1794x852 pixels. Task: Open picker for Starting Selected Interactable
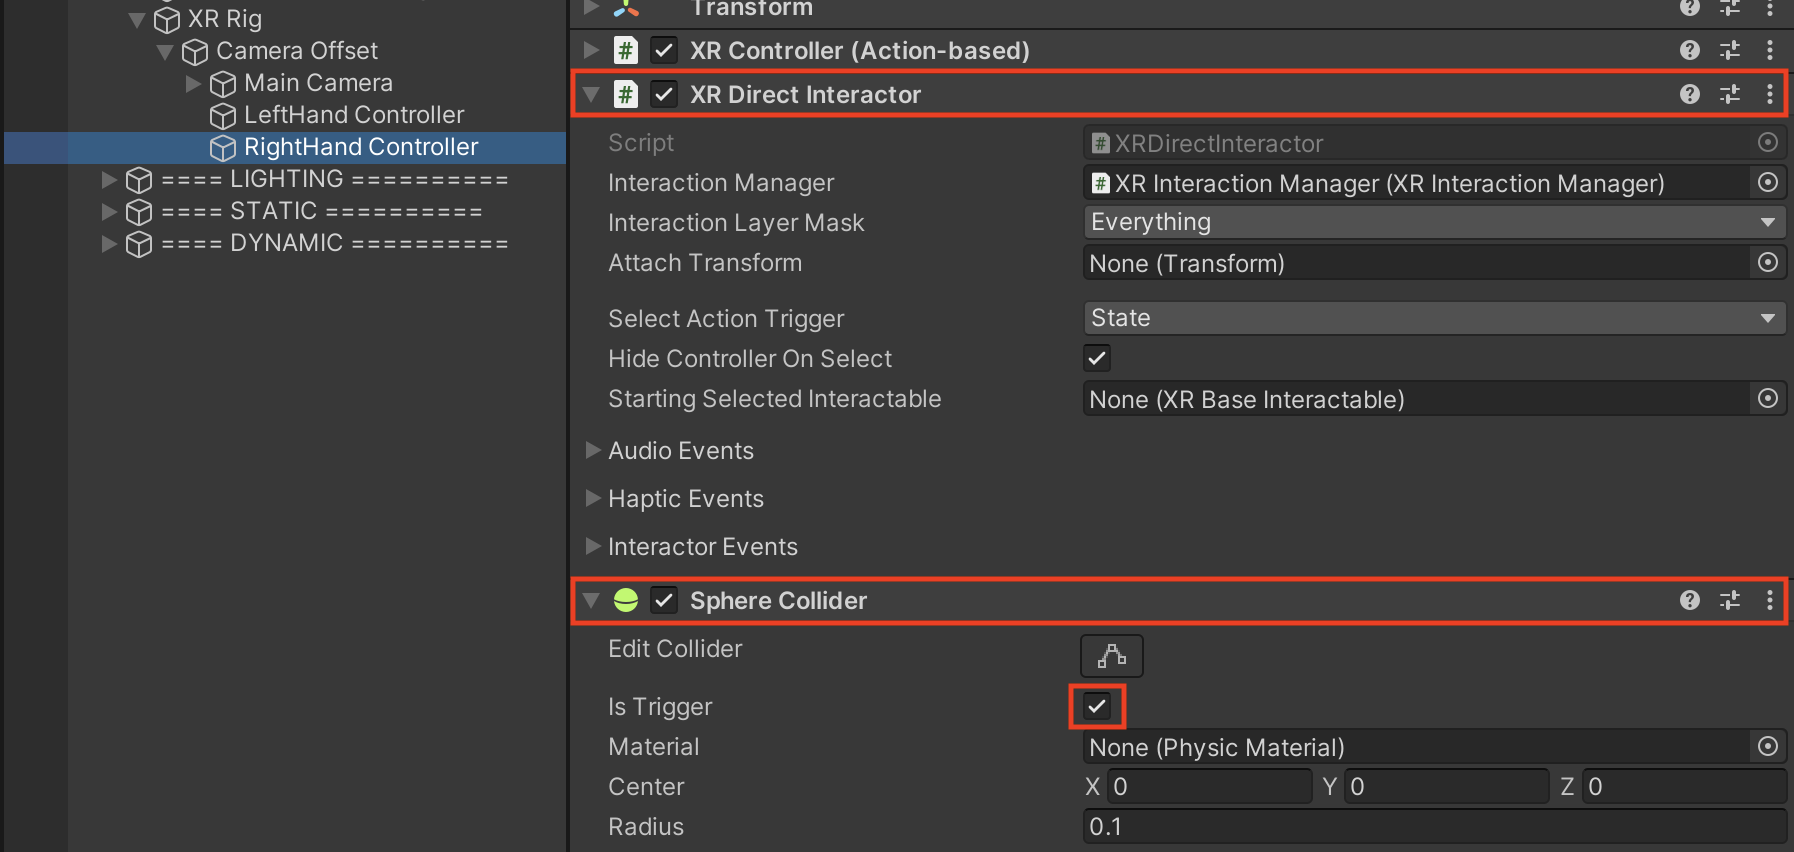(x=1767, y=399)
